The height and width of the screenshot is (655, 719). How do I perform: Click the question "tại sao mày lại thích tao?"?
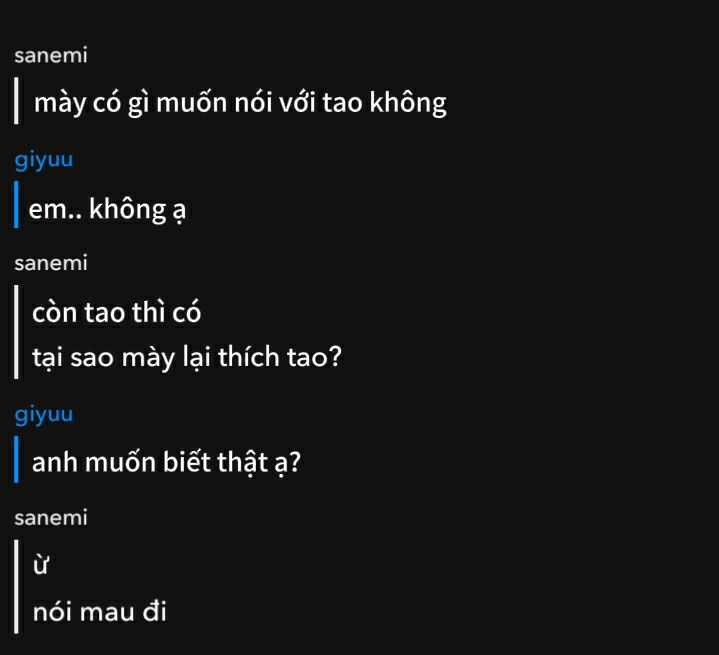(x=187, y=357)
